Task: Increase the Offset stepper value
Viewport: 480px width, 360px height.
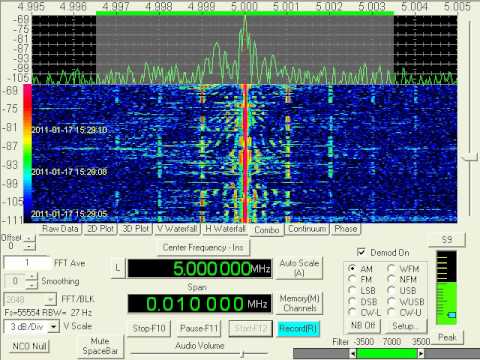Action: coord(30,238)
